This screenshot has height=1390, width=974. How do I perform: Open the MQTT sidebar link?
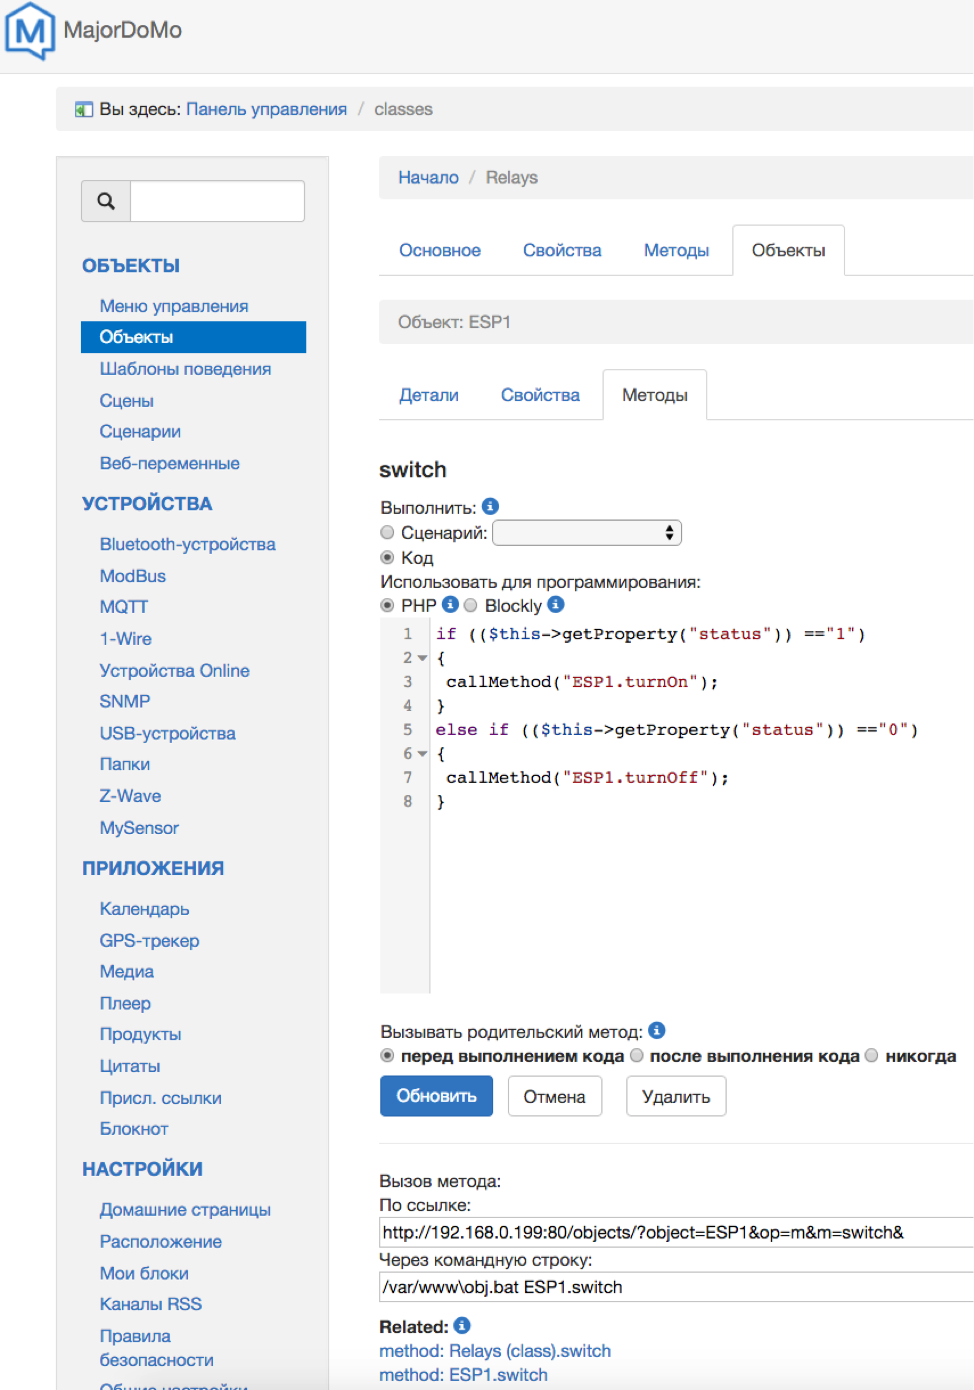tap(124, 607)
